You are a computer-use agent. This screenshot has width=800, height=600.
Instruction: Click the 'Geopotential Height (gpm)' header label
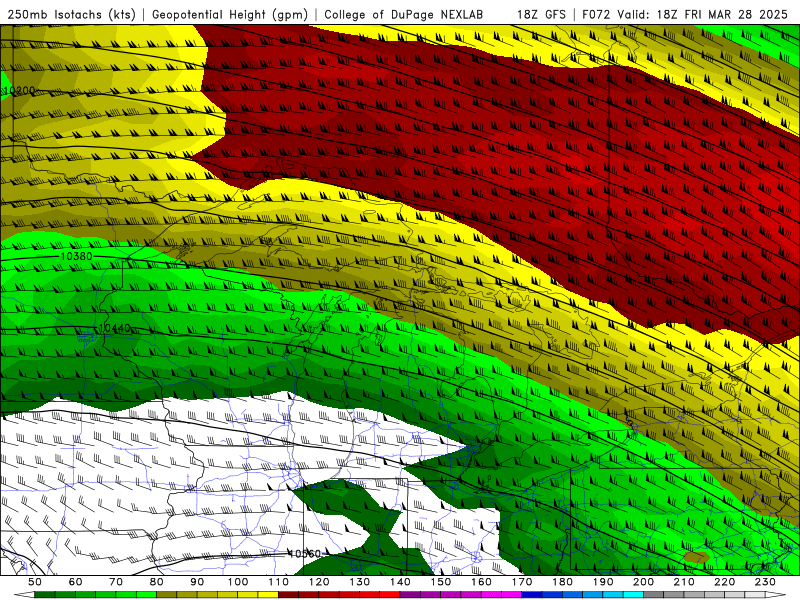coord(230,14)
